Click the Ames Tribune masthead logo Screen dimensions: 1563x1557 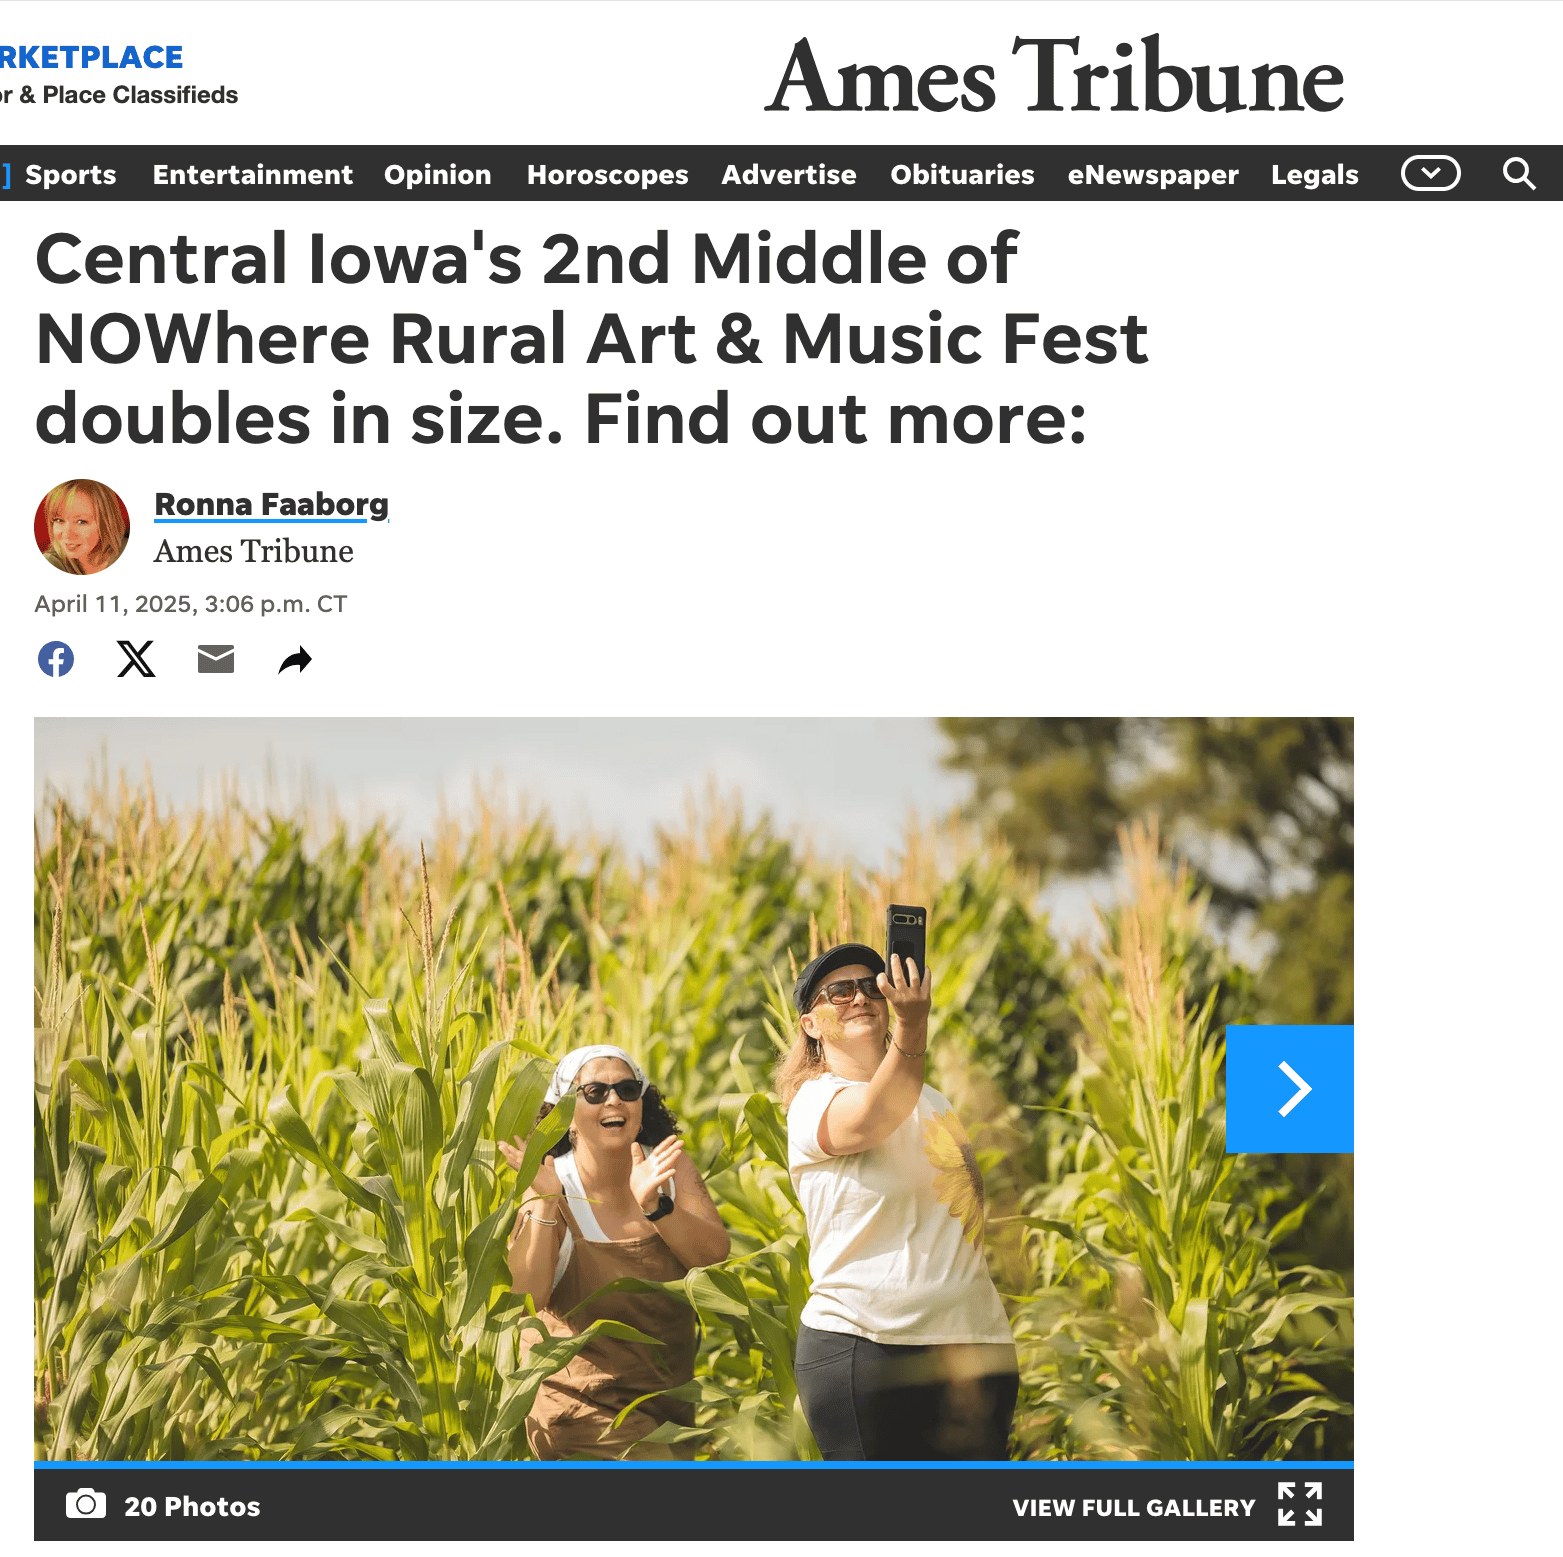(1055, 76)
